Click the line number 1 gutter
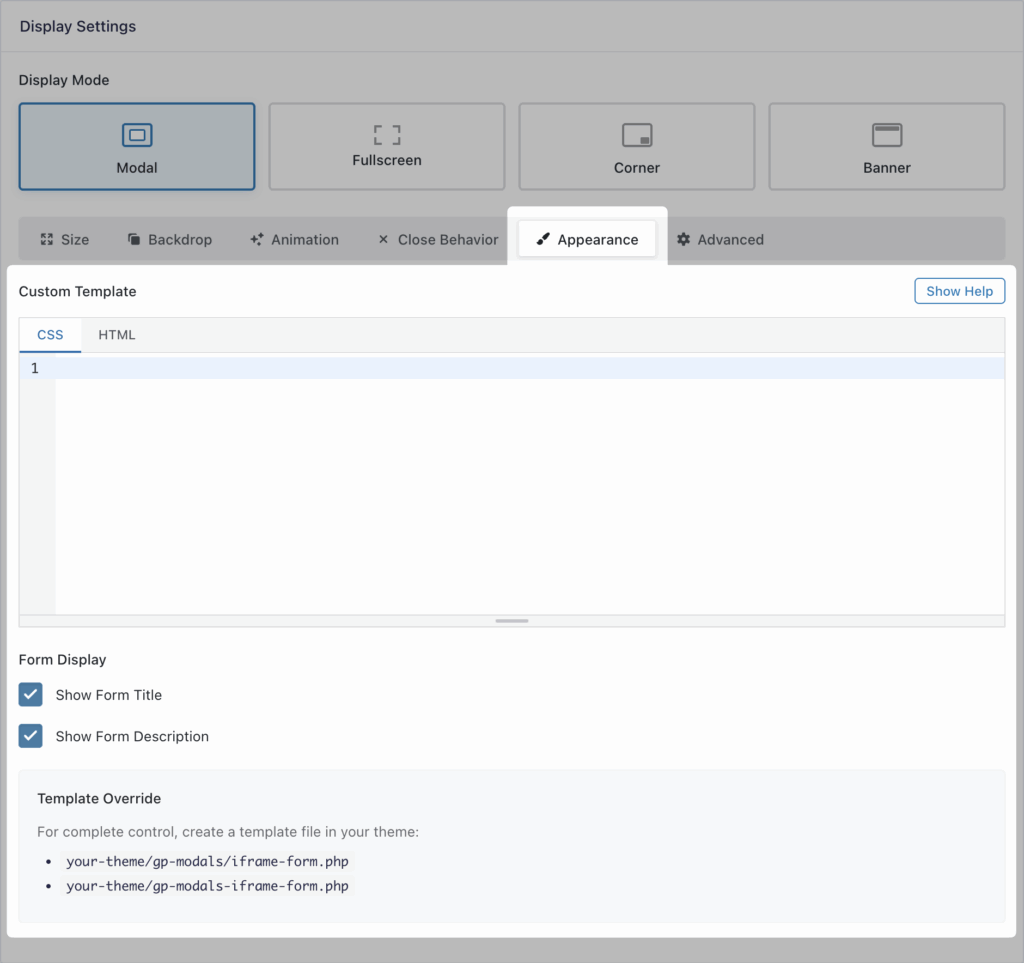 pos(36,369)
